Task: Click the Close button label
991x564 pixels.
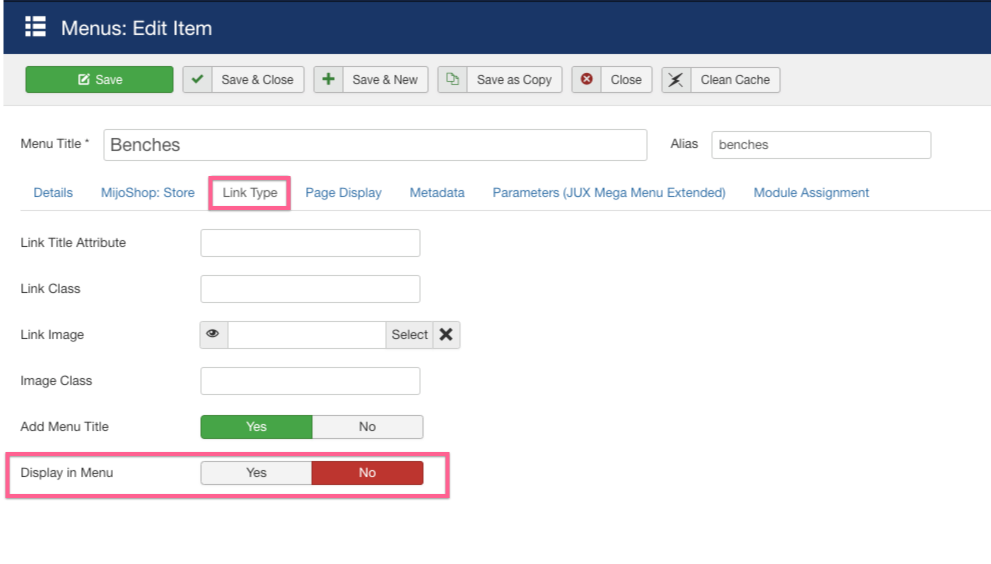Action: coord(626,80)
